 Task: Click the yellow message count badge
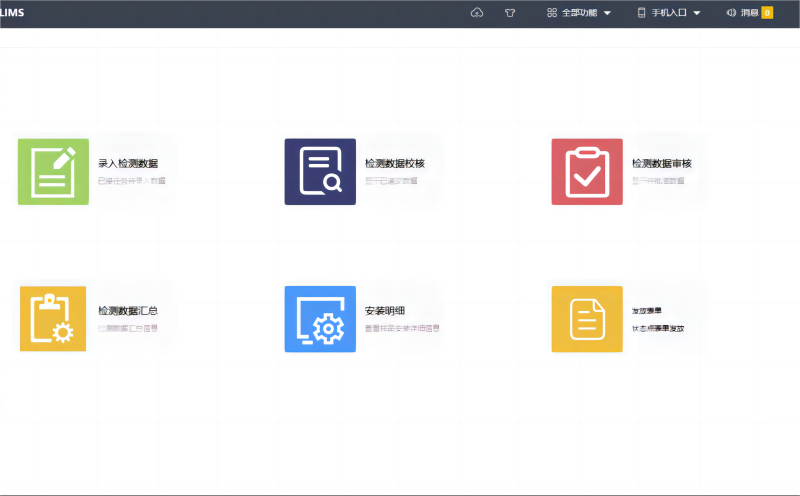(767, 13)
